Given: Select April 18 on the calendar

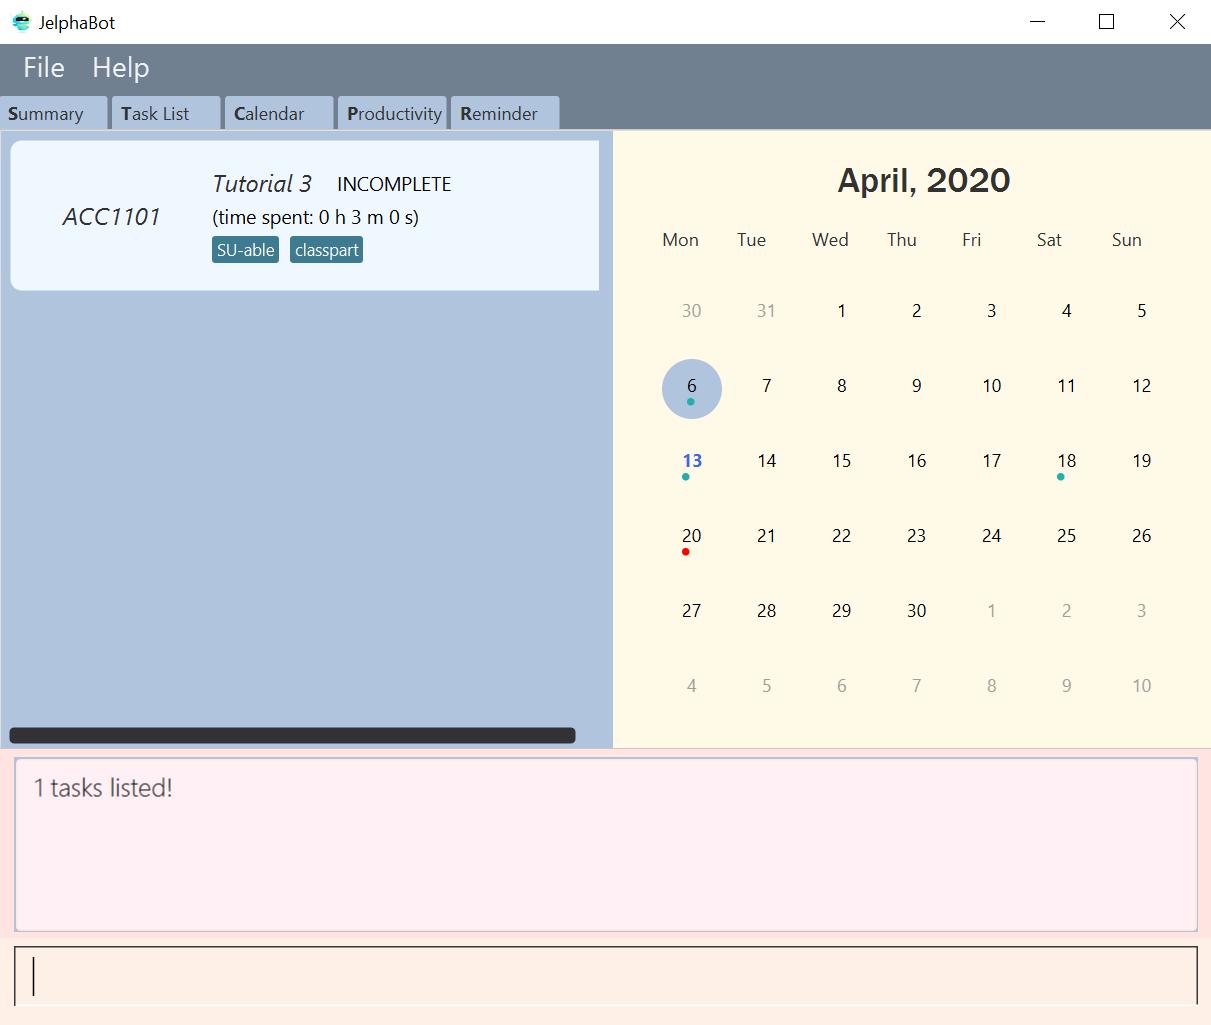Looking at the screenshot, I should click(x=1066, y=461).
